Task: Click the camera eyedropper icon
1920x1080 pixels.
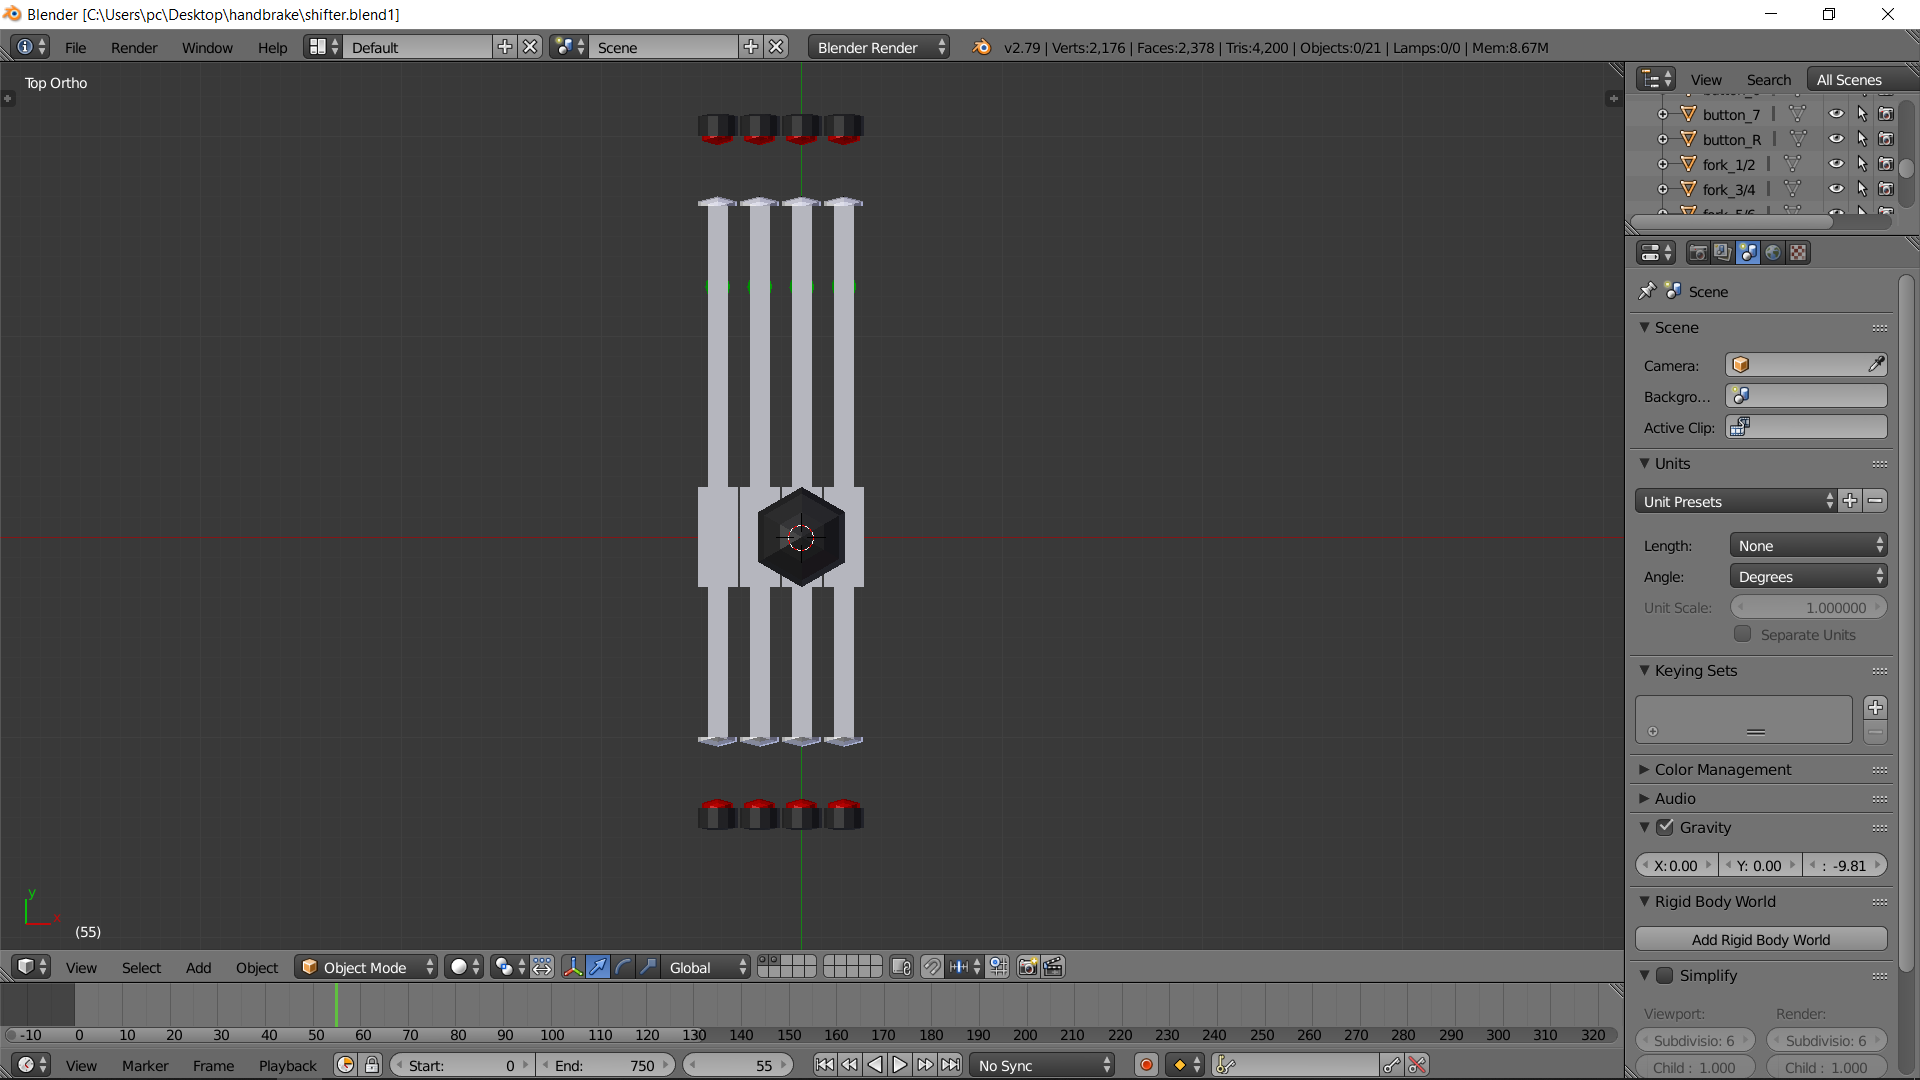Action: pos(1876,365)
